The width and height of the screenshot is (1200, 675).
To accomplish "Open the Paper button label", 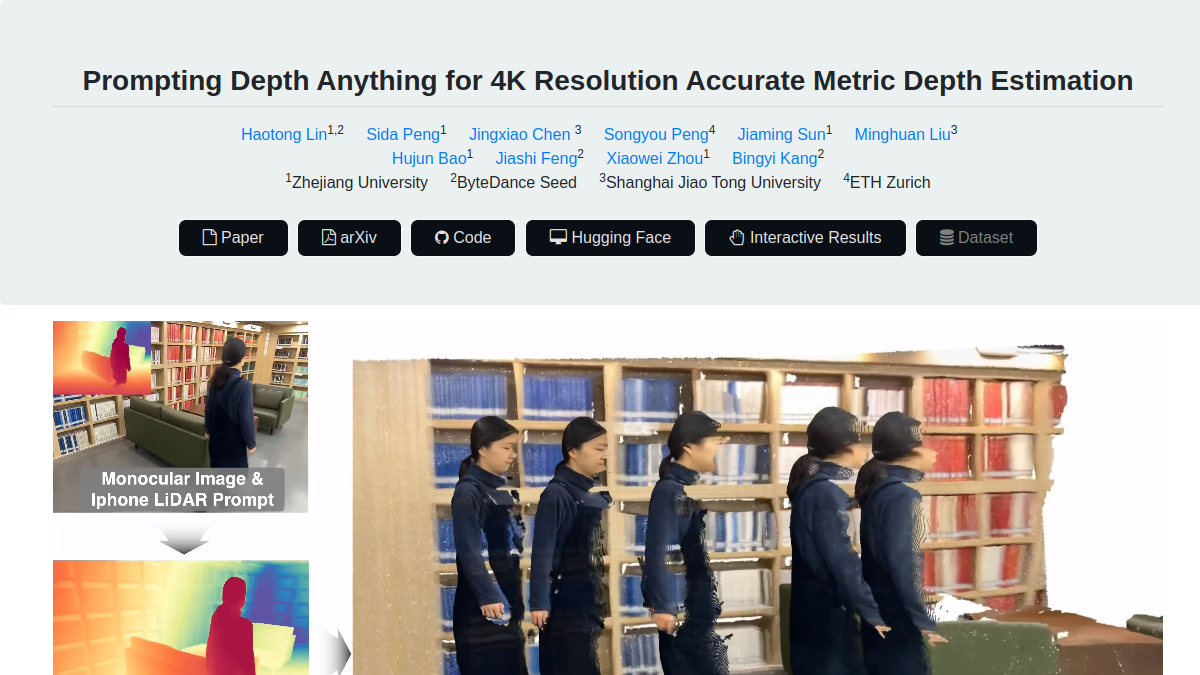I will pyautogui.click(x=242, y=238).
